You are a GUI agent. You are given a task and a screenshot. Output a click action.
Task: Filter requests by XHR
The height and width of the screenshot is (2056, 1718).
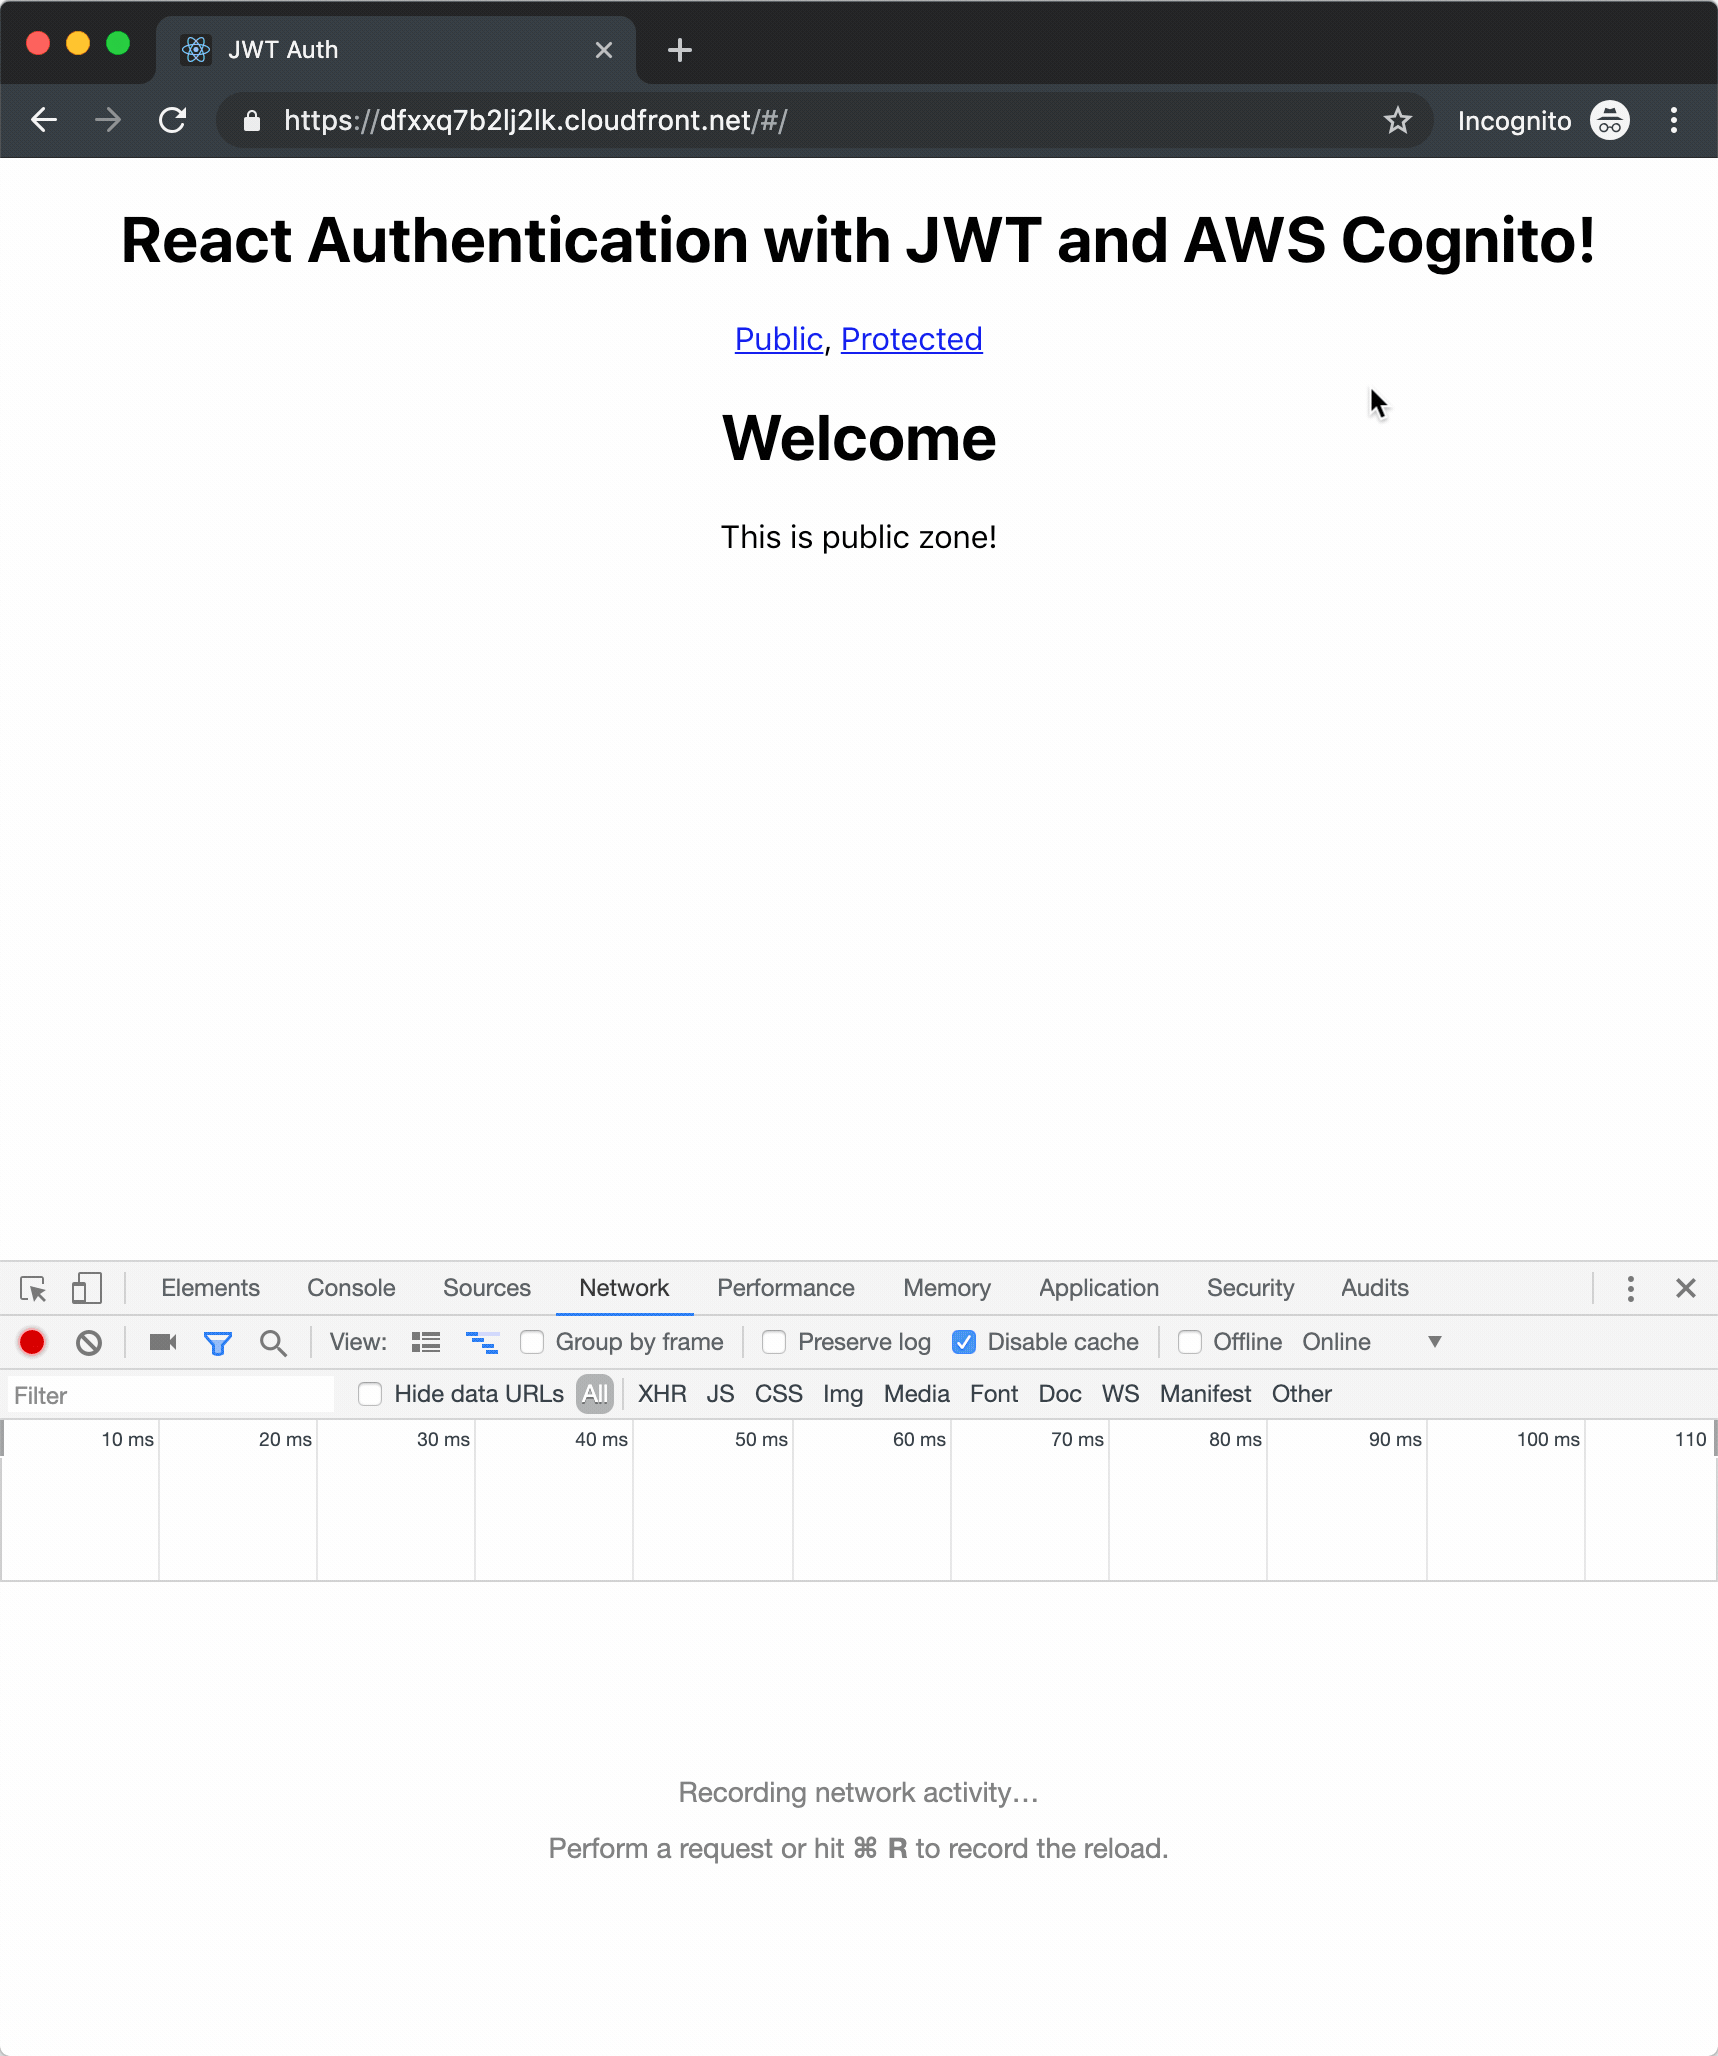click(x=662, y=1394)
